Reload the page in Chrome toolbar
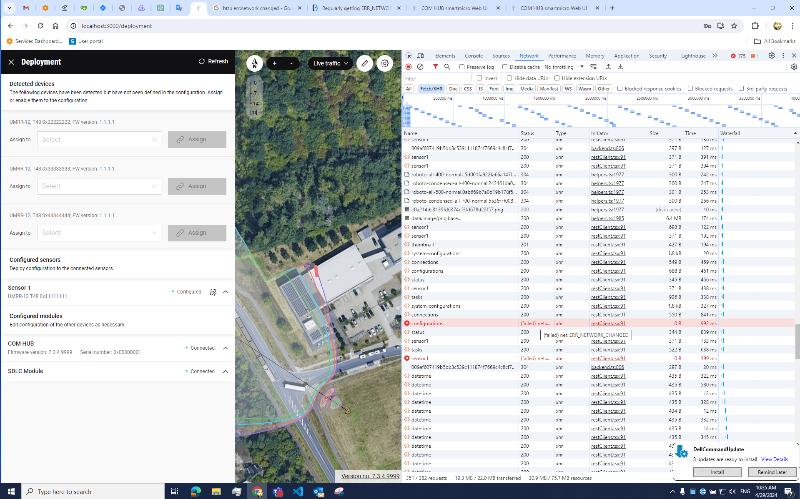The image size is (800, 499). (40, 26)
